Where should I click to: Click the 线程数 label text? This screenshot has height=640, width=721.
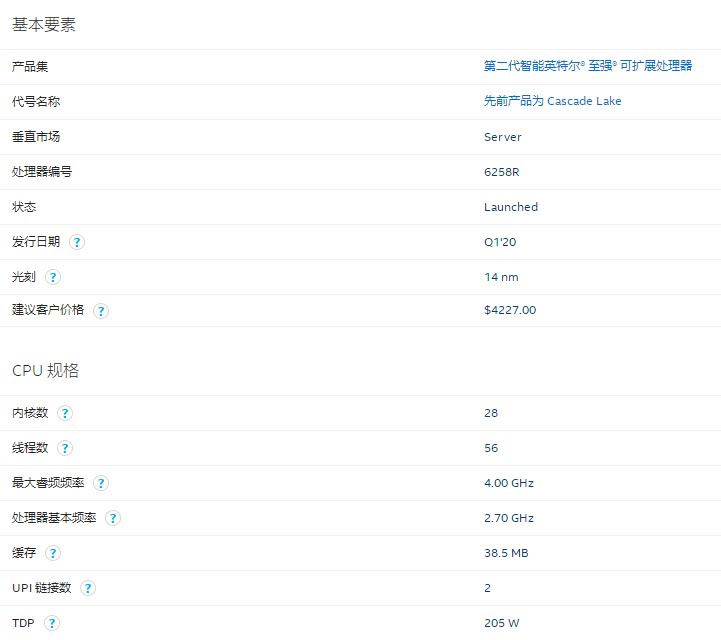point(30,447)
